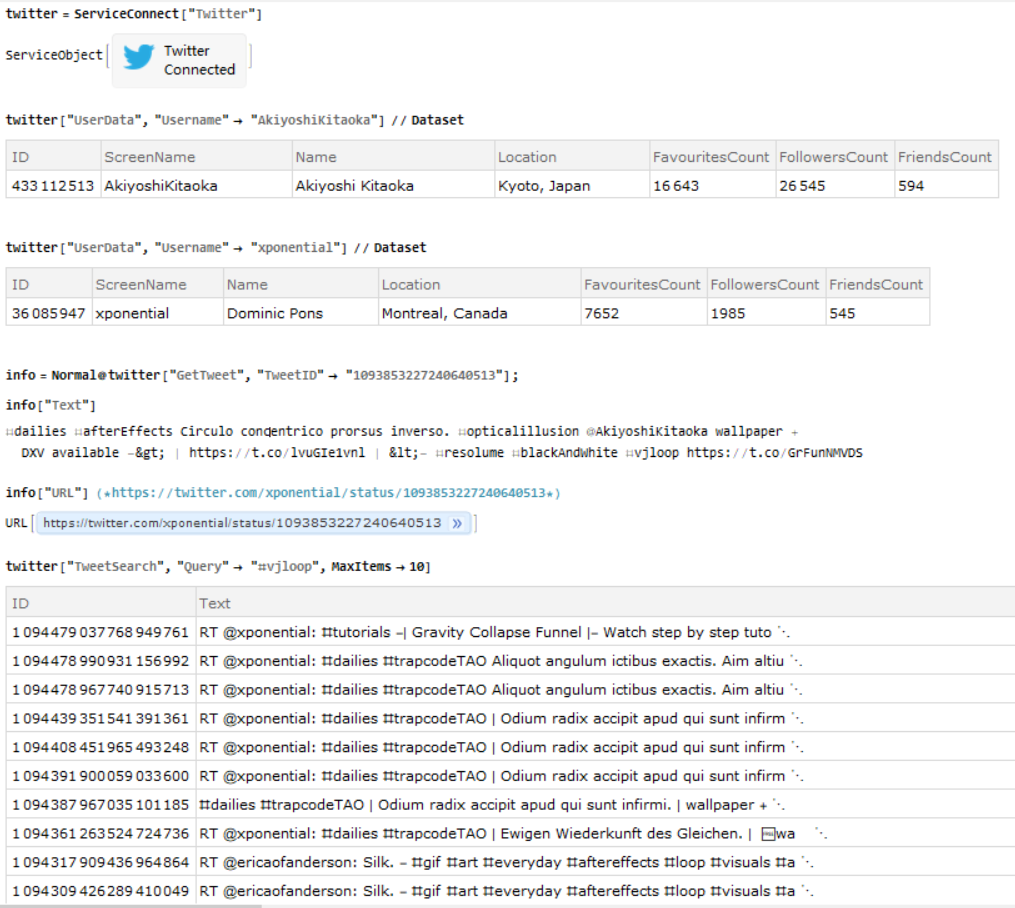This screenshot has height=908, width=1015.
Task: Click the commented https URL after info["URL"]
Action: (329, 493)
